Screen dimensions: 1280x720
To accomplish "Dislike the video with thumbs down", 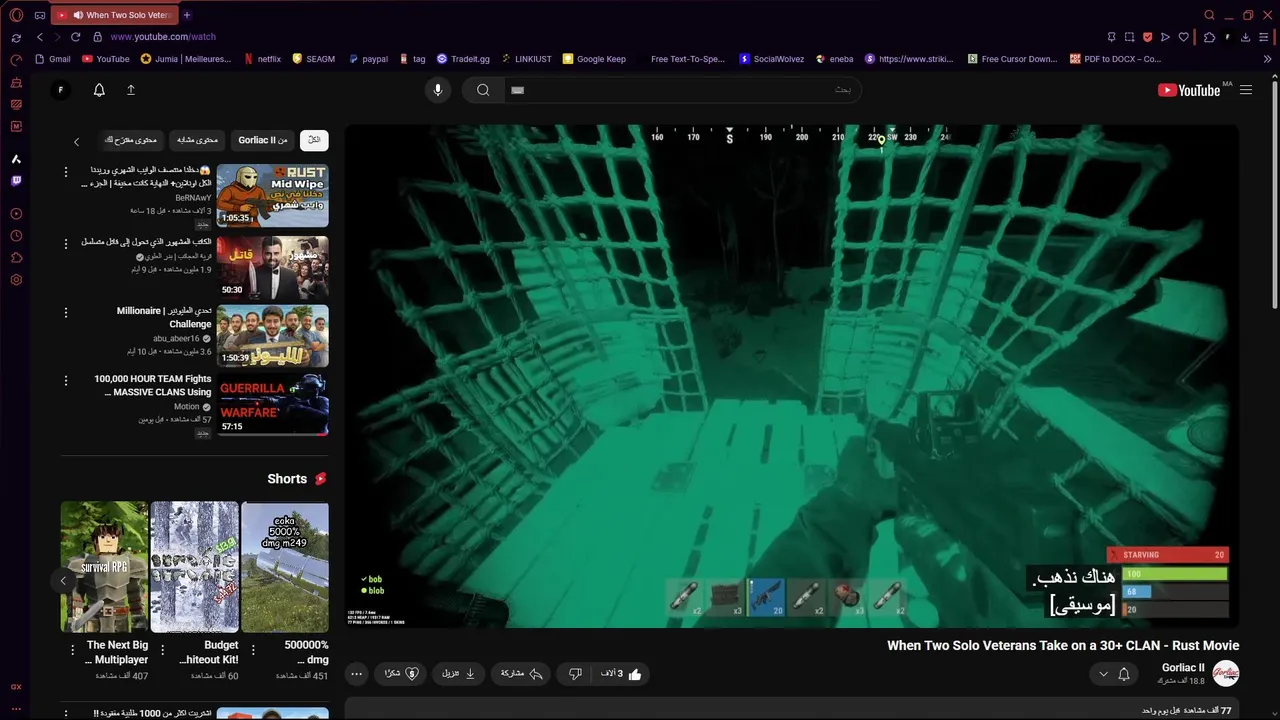I will 575,674.
